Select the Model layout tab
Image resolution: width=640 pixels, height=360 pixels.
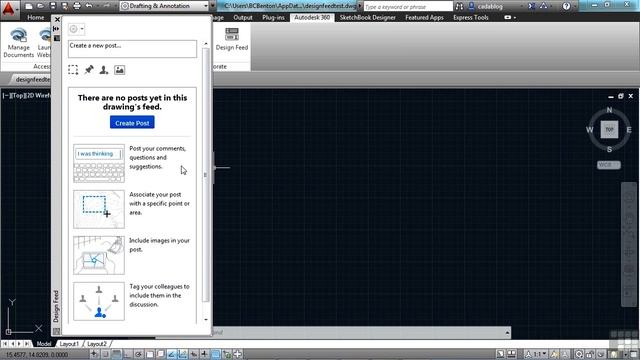tap(44, 344)
